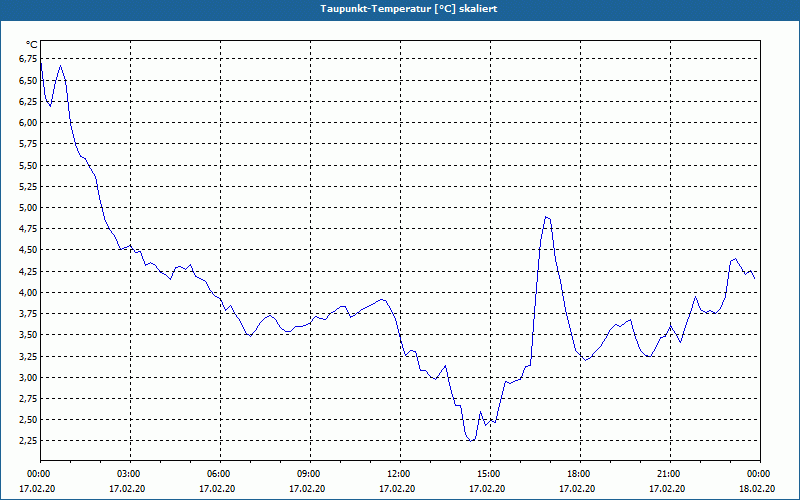Viewport: 800px width, 500px height.
Task: Pick the 2,75 y-axis label
Action: point(30,399)
